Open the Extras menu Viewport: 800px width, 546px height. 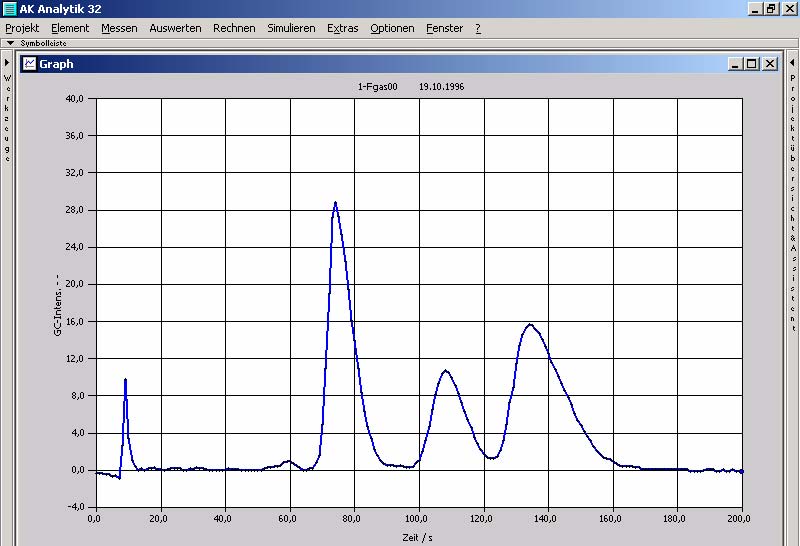tap(342, 28)
